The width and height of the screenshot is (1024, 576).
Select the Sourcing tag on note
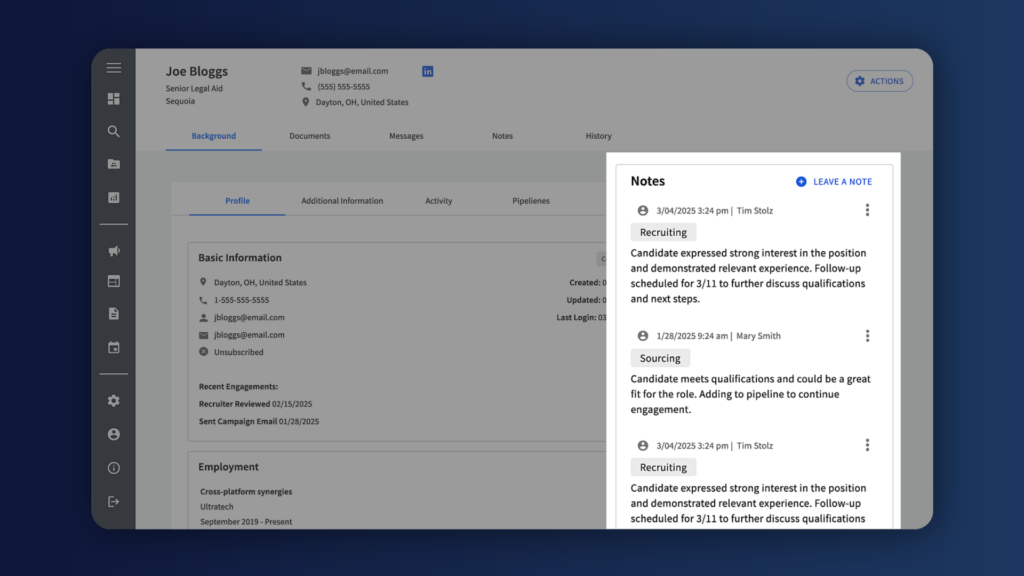[x=660, y=358]
